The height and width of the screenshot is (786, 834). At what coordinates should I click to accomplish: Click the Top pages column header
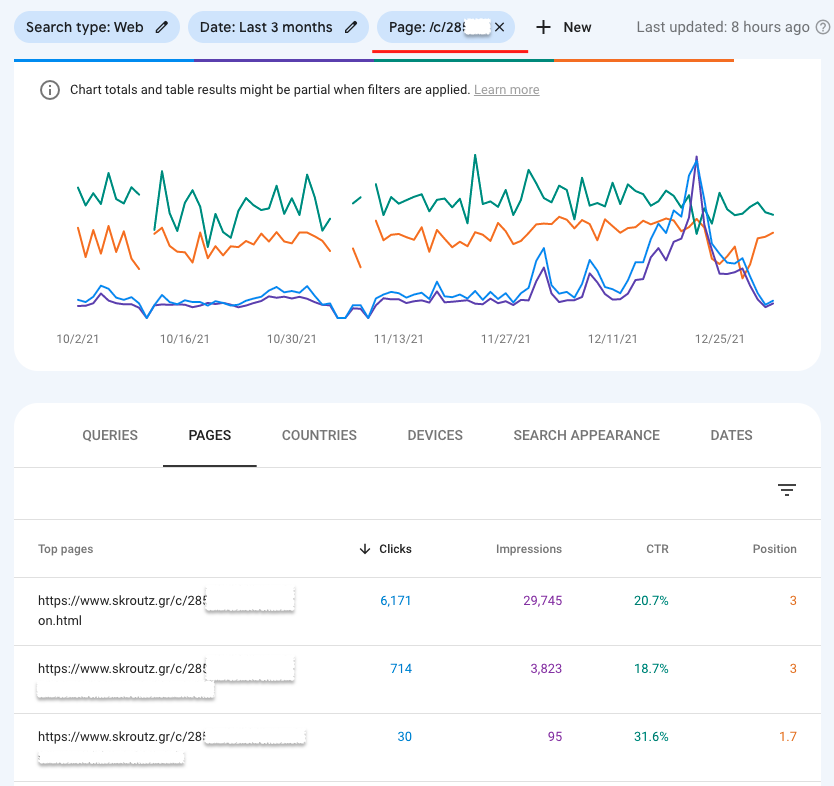tap(65, 549)
